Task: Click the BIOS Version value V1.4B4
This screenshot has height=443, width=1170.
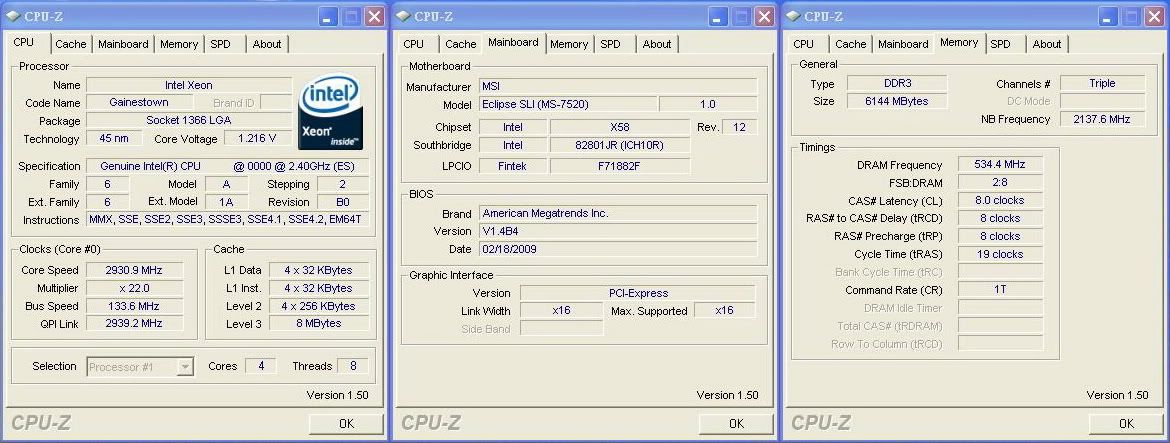Action: click(x=618, y=231)
